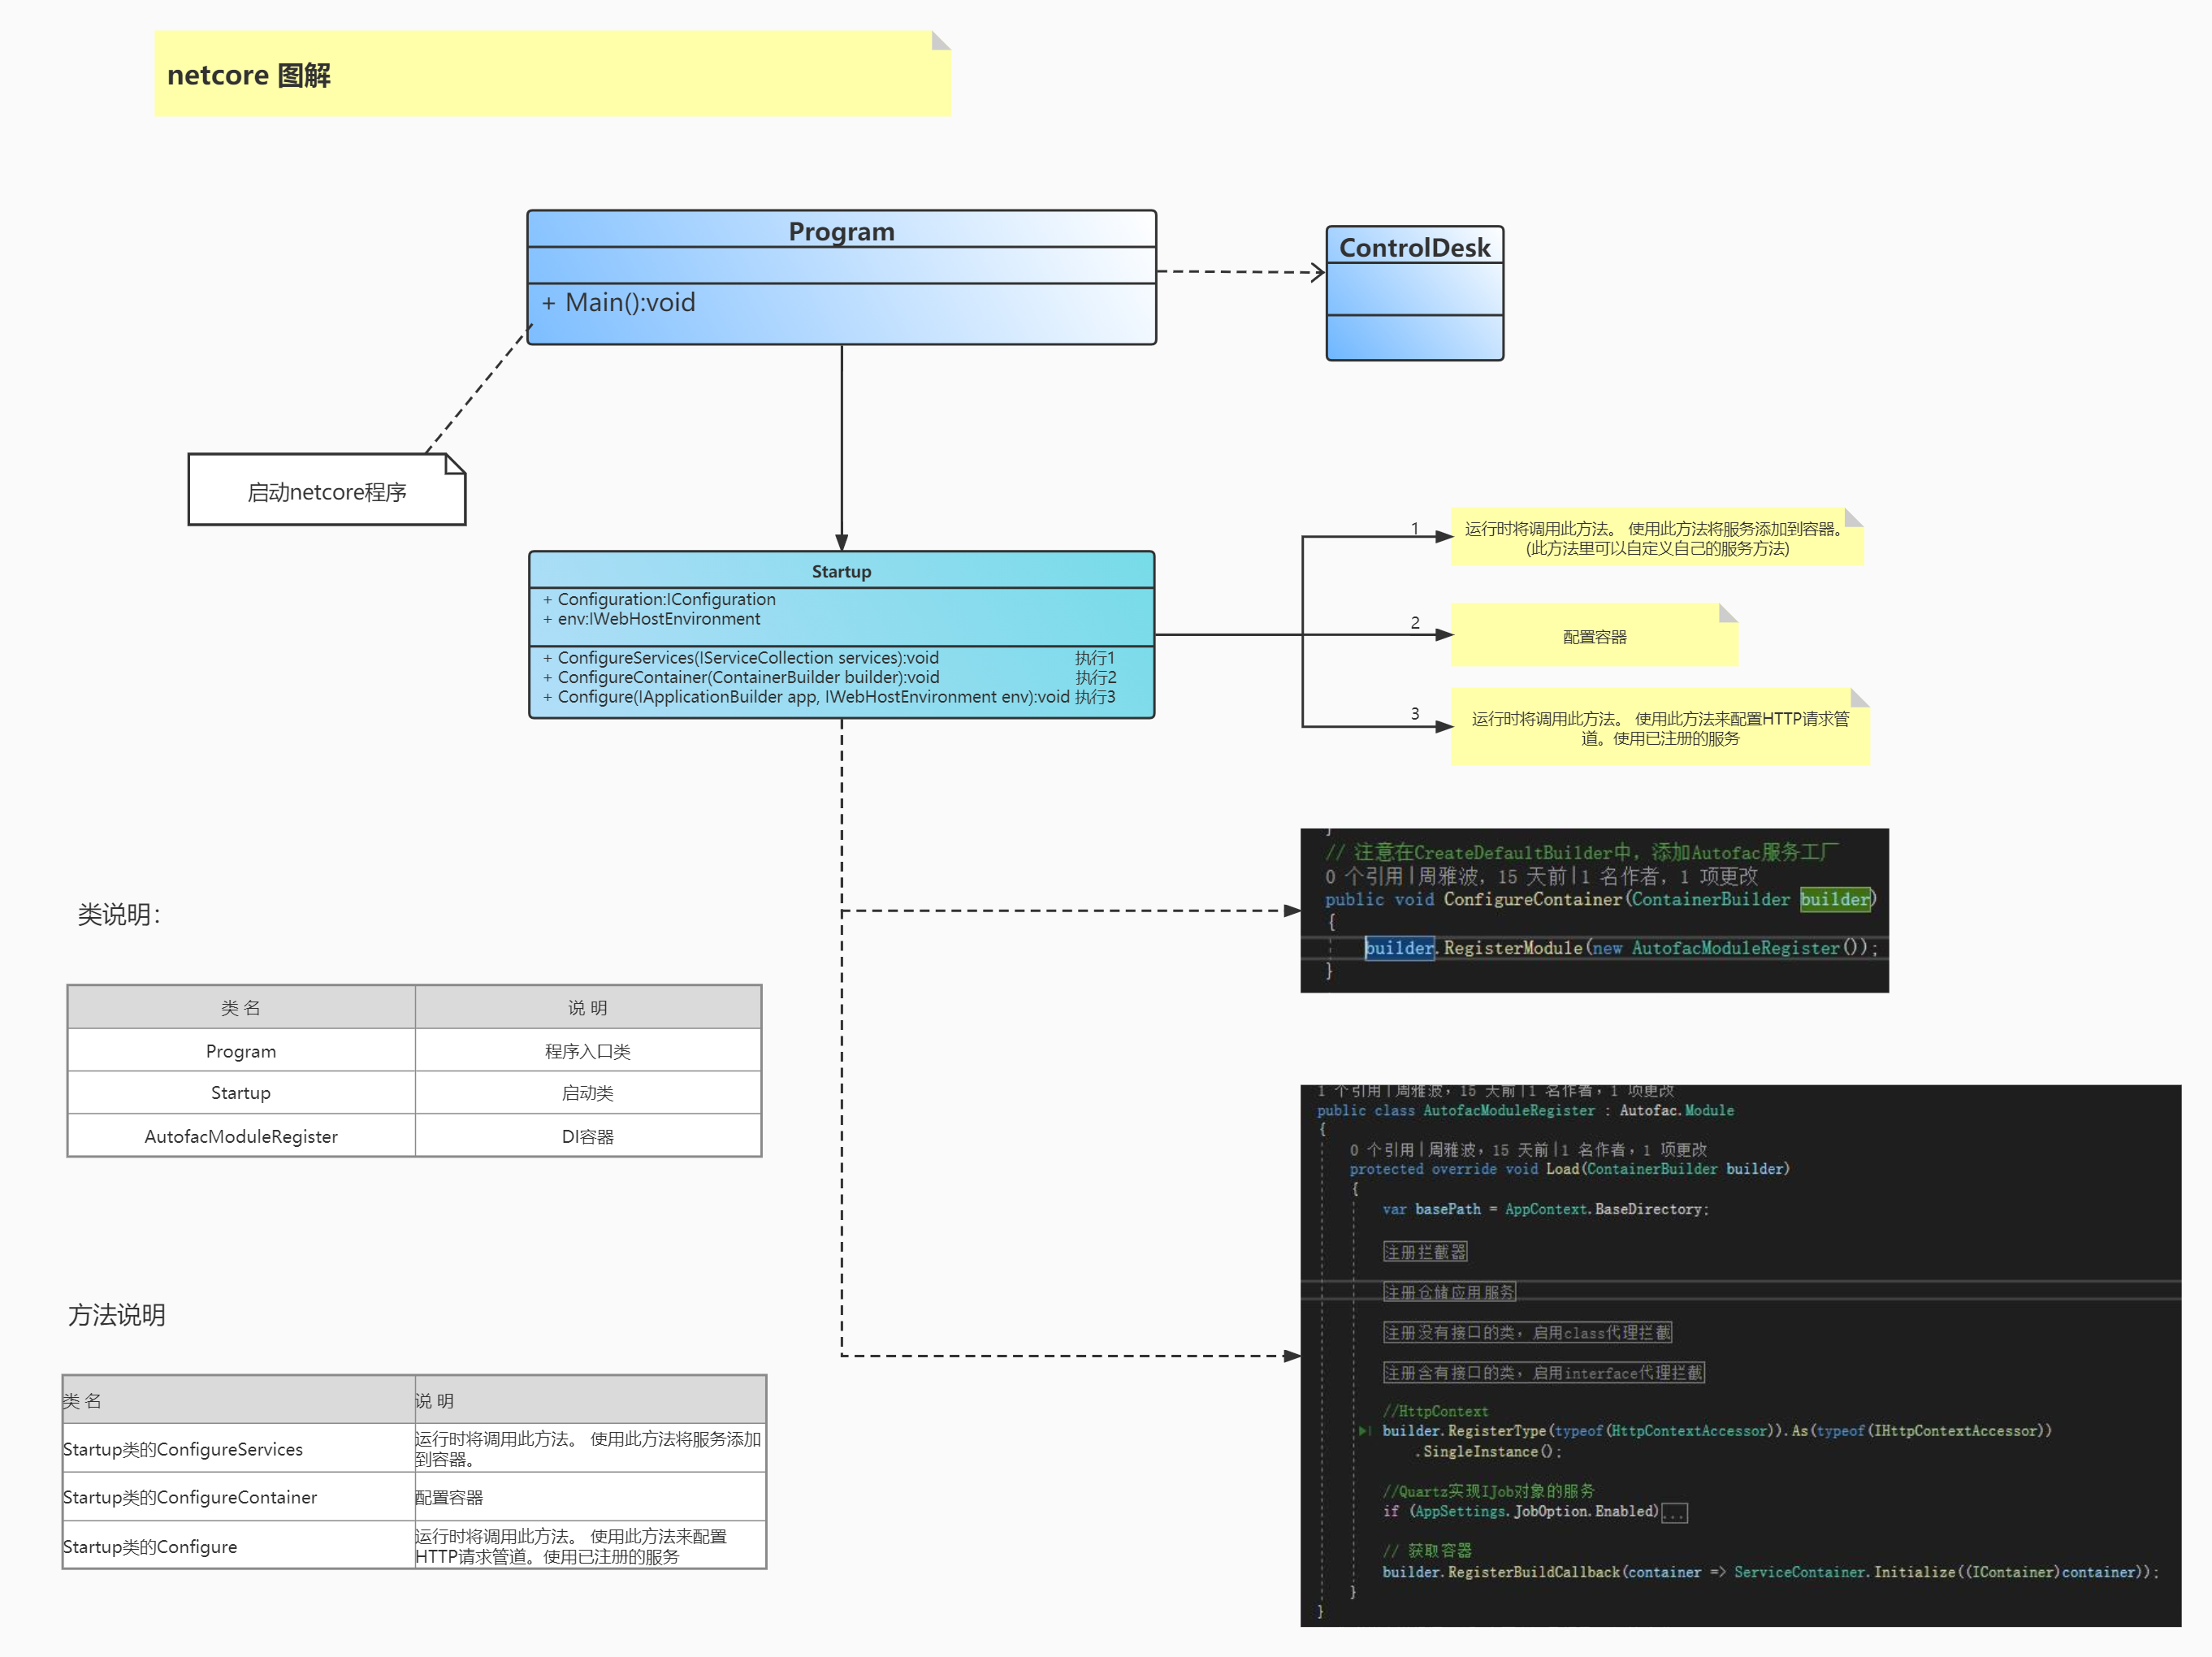This screenshot has width=2212, height=1657.
Task: Click the ConfigureServices method line in Startup
Action: point(748,658)
